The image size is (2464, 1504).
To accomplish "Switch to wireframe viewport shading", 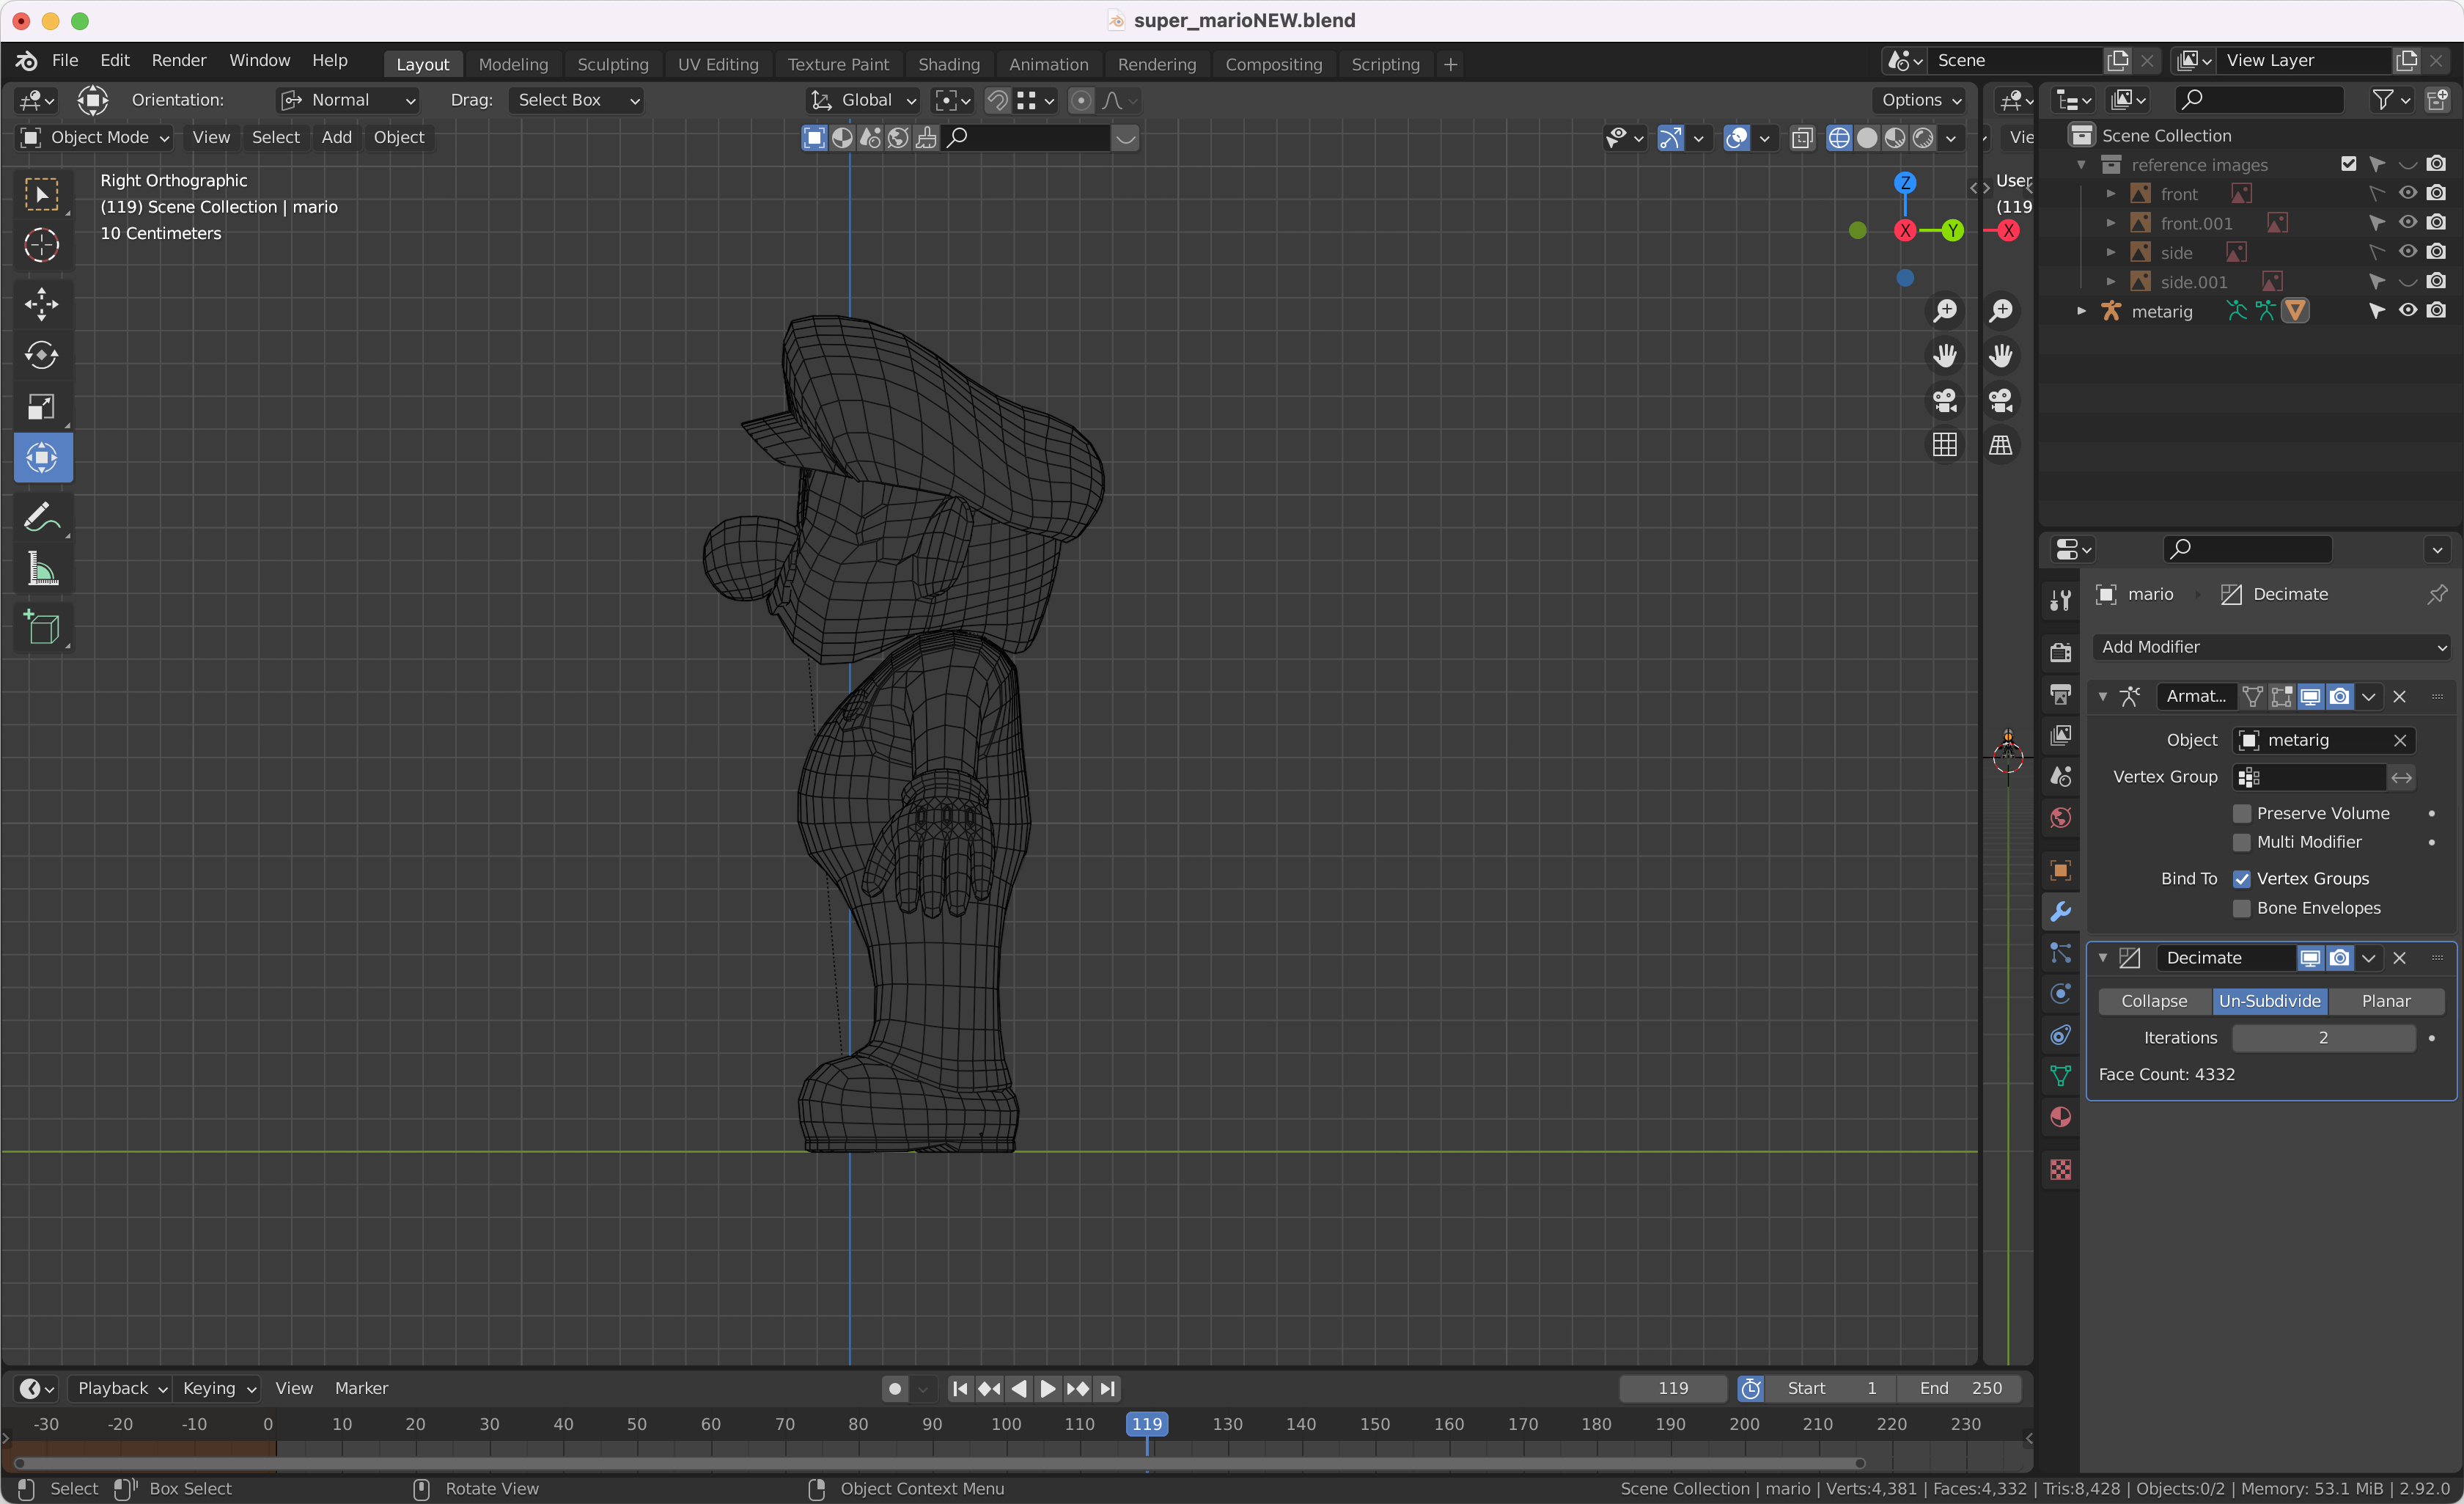I will (x=1838, y=138).
